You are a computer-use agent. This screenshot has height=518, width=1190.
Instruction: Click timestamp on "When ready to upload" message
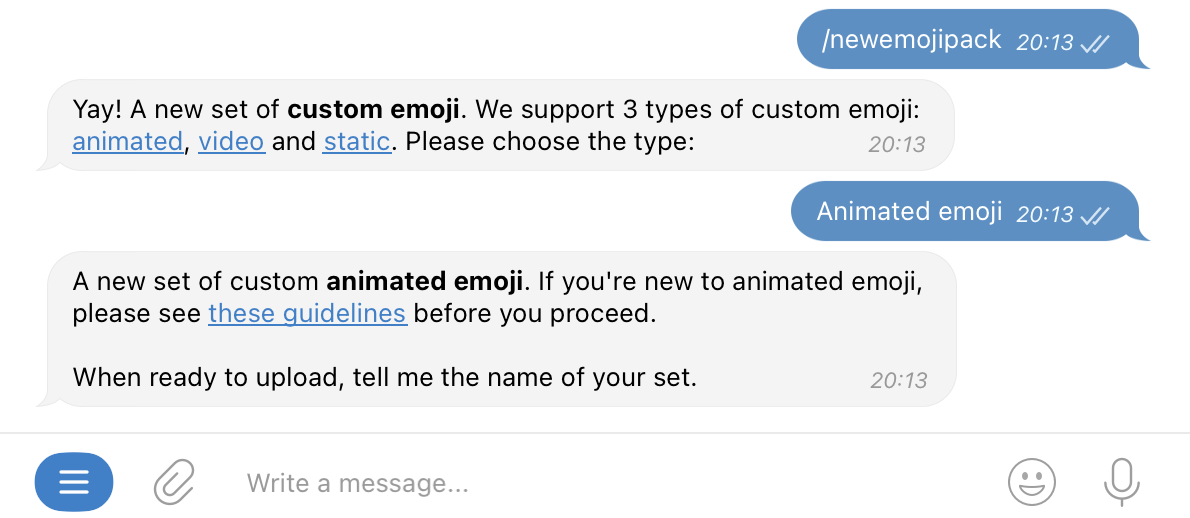click(899, 380)
